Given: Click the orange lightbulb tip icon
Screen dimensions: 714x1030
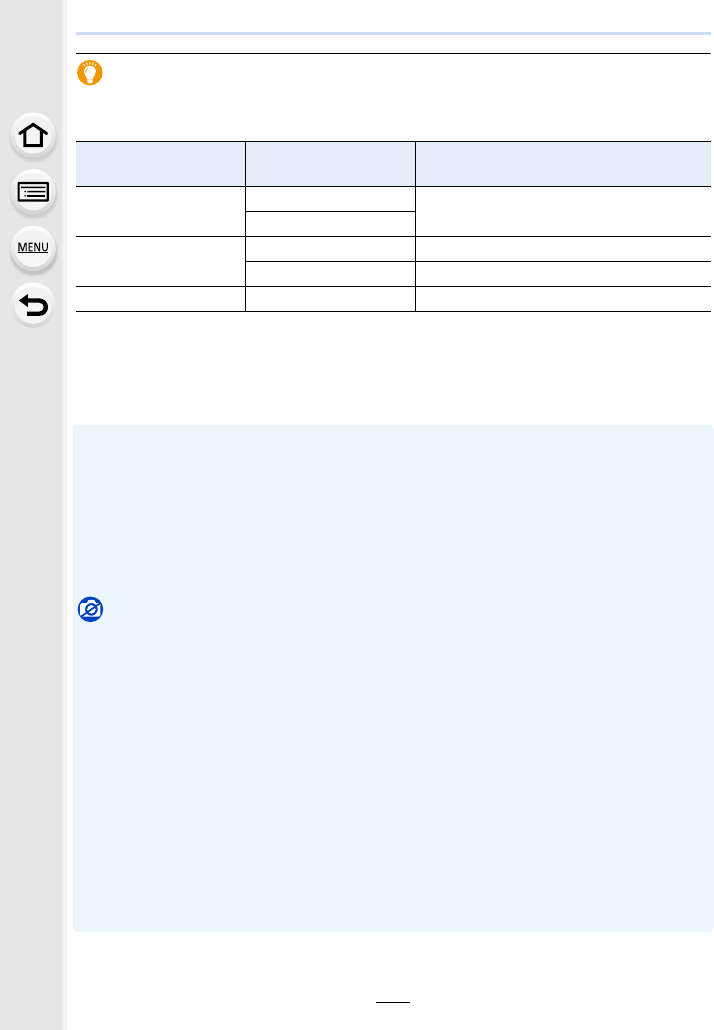Looking at the screenshot, I should click(90, 74).
